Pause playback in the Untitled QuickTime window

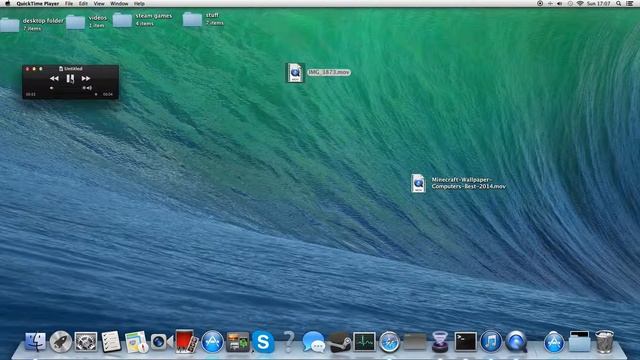pos(70,78)
